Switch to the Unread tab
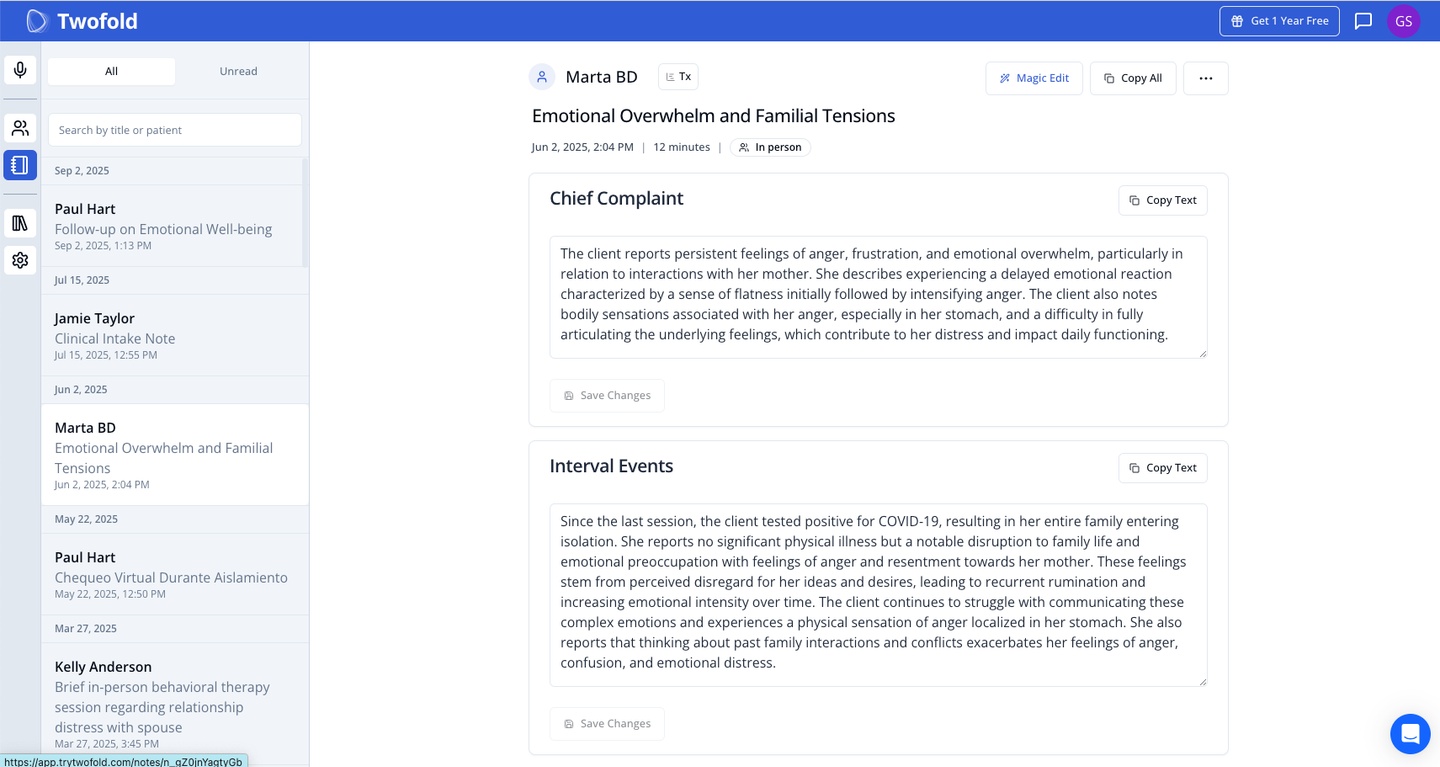The height and width of the screenshot is (767, 1440). [x=238, y=71]
